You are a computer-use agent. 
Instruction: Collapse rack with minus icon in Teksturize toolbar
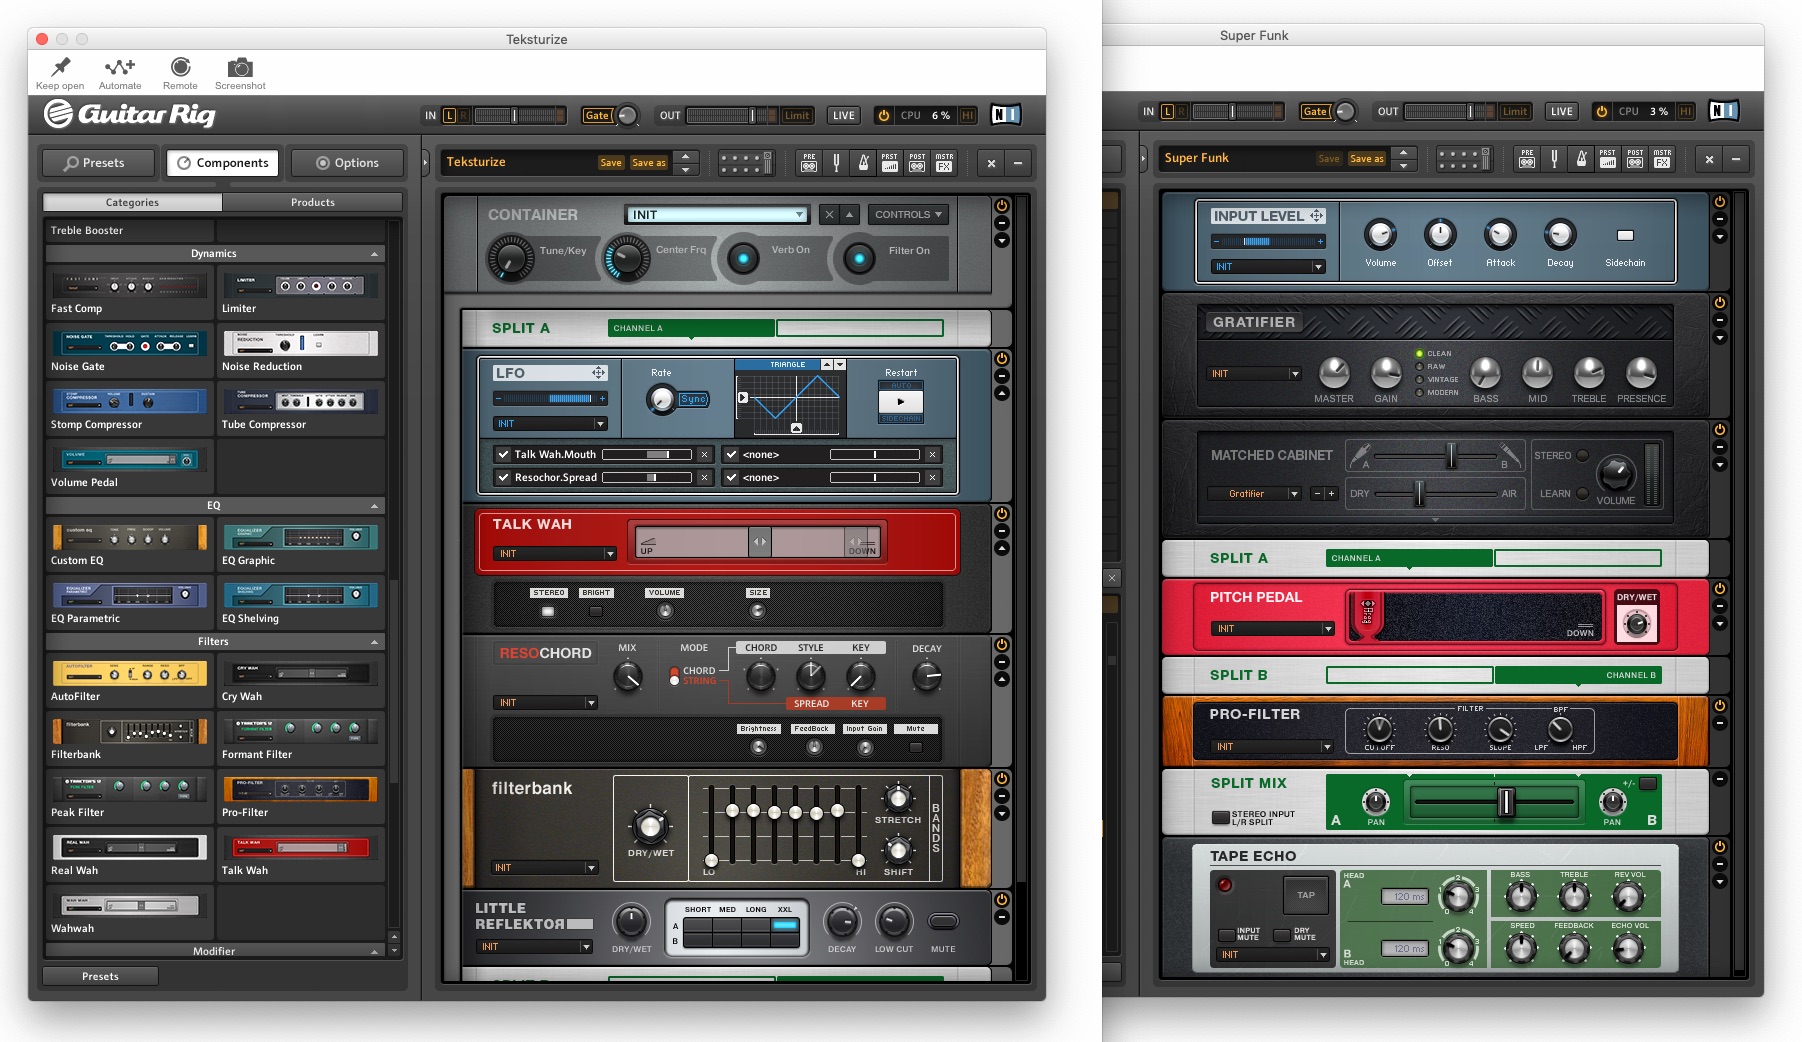click(1018, 163)
